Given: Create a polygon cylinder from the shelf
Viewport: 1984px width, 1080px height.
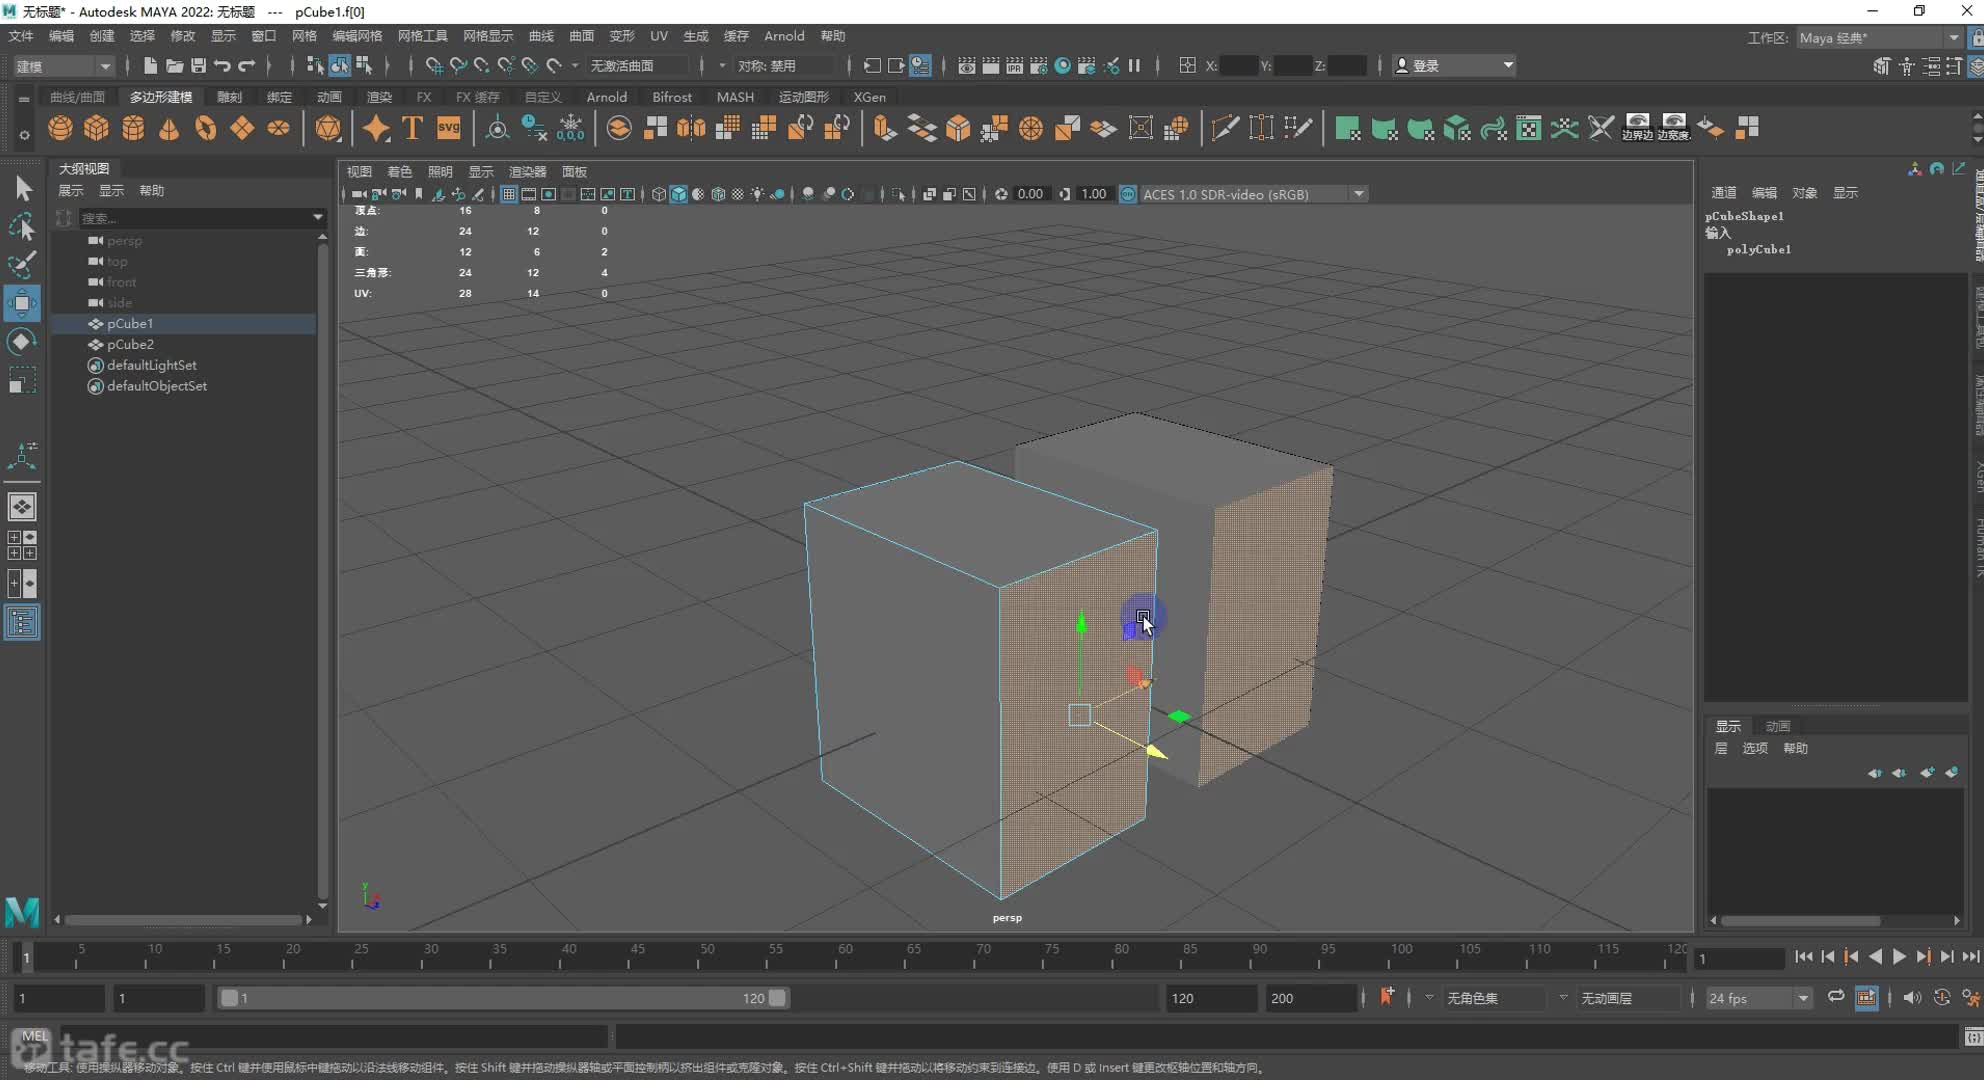Looking at the screenshot, I should (133, 128).
